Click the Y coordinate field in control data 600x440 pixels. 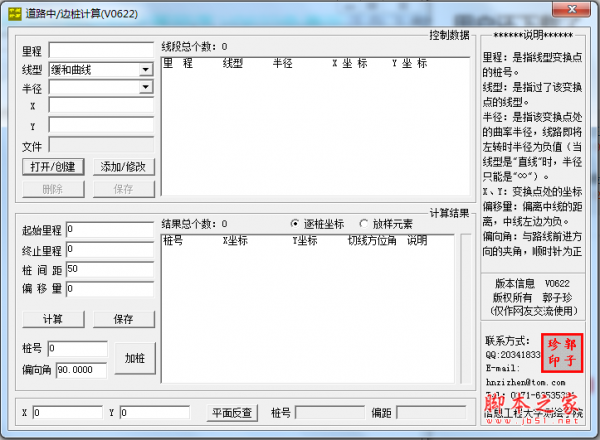pyautogui.click(x=101, y=125)
